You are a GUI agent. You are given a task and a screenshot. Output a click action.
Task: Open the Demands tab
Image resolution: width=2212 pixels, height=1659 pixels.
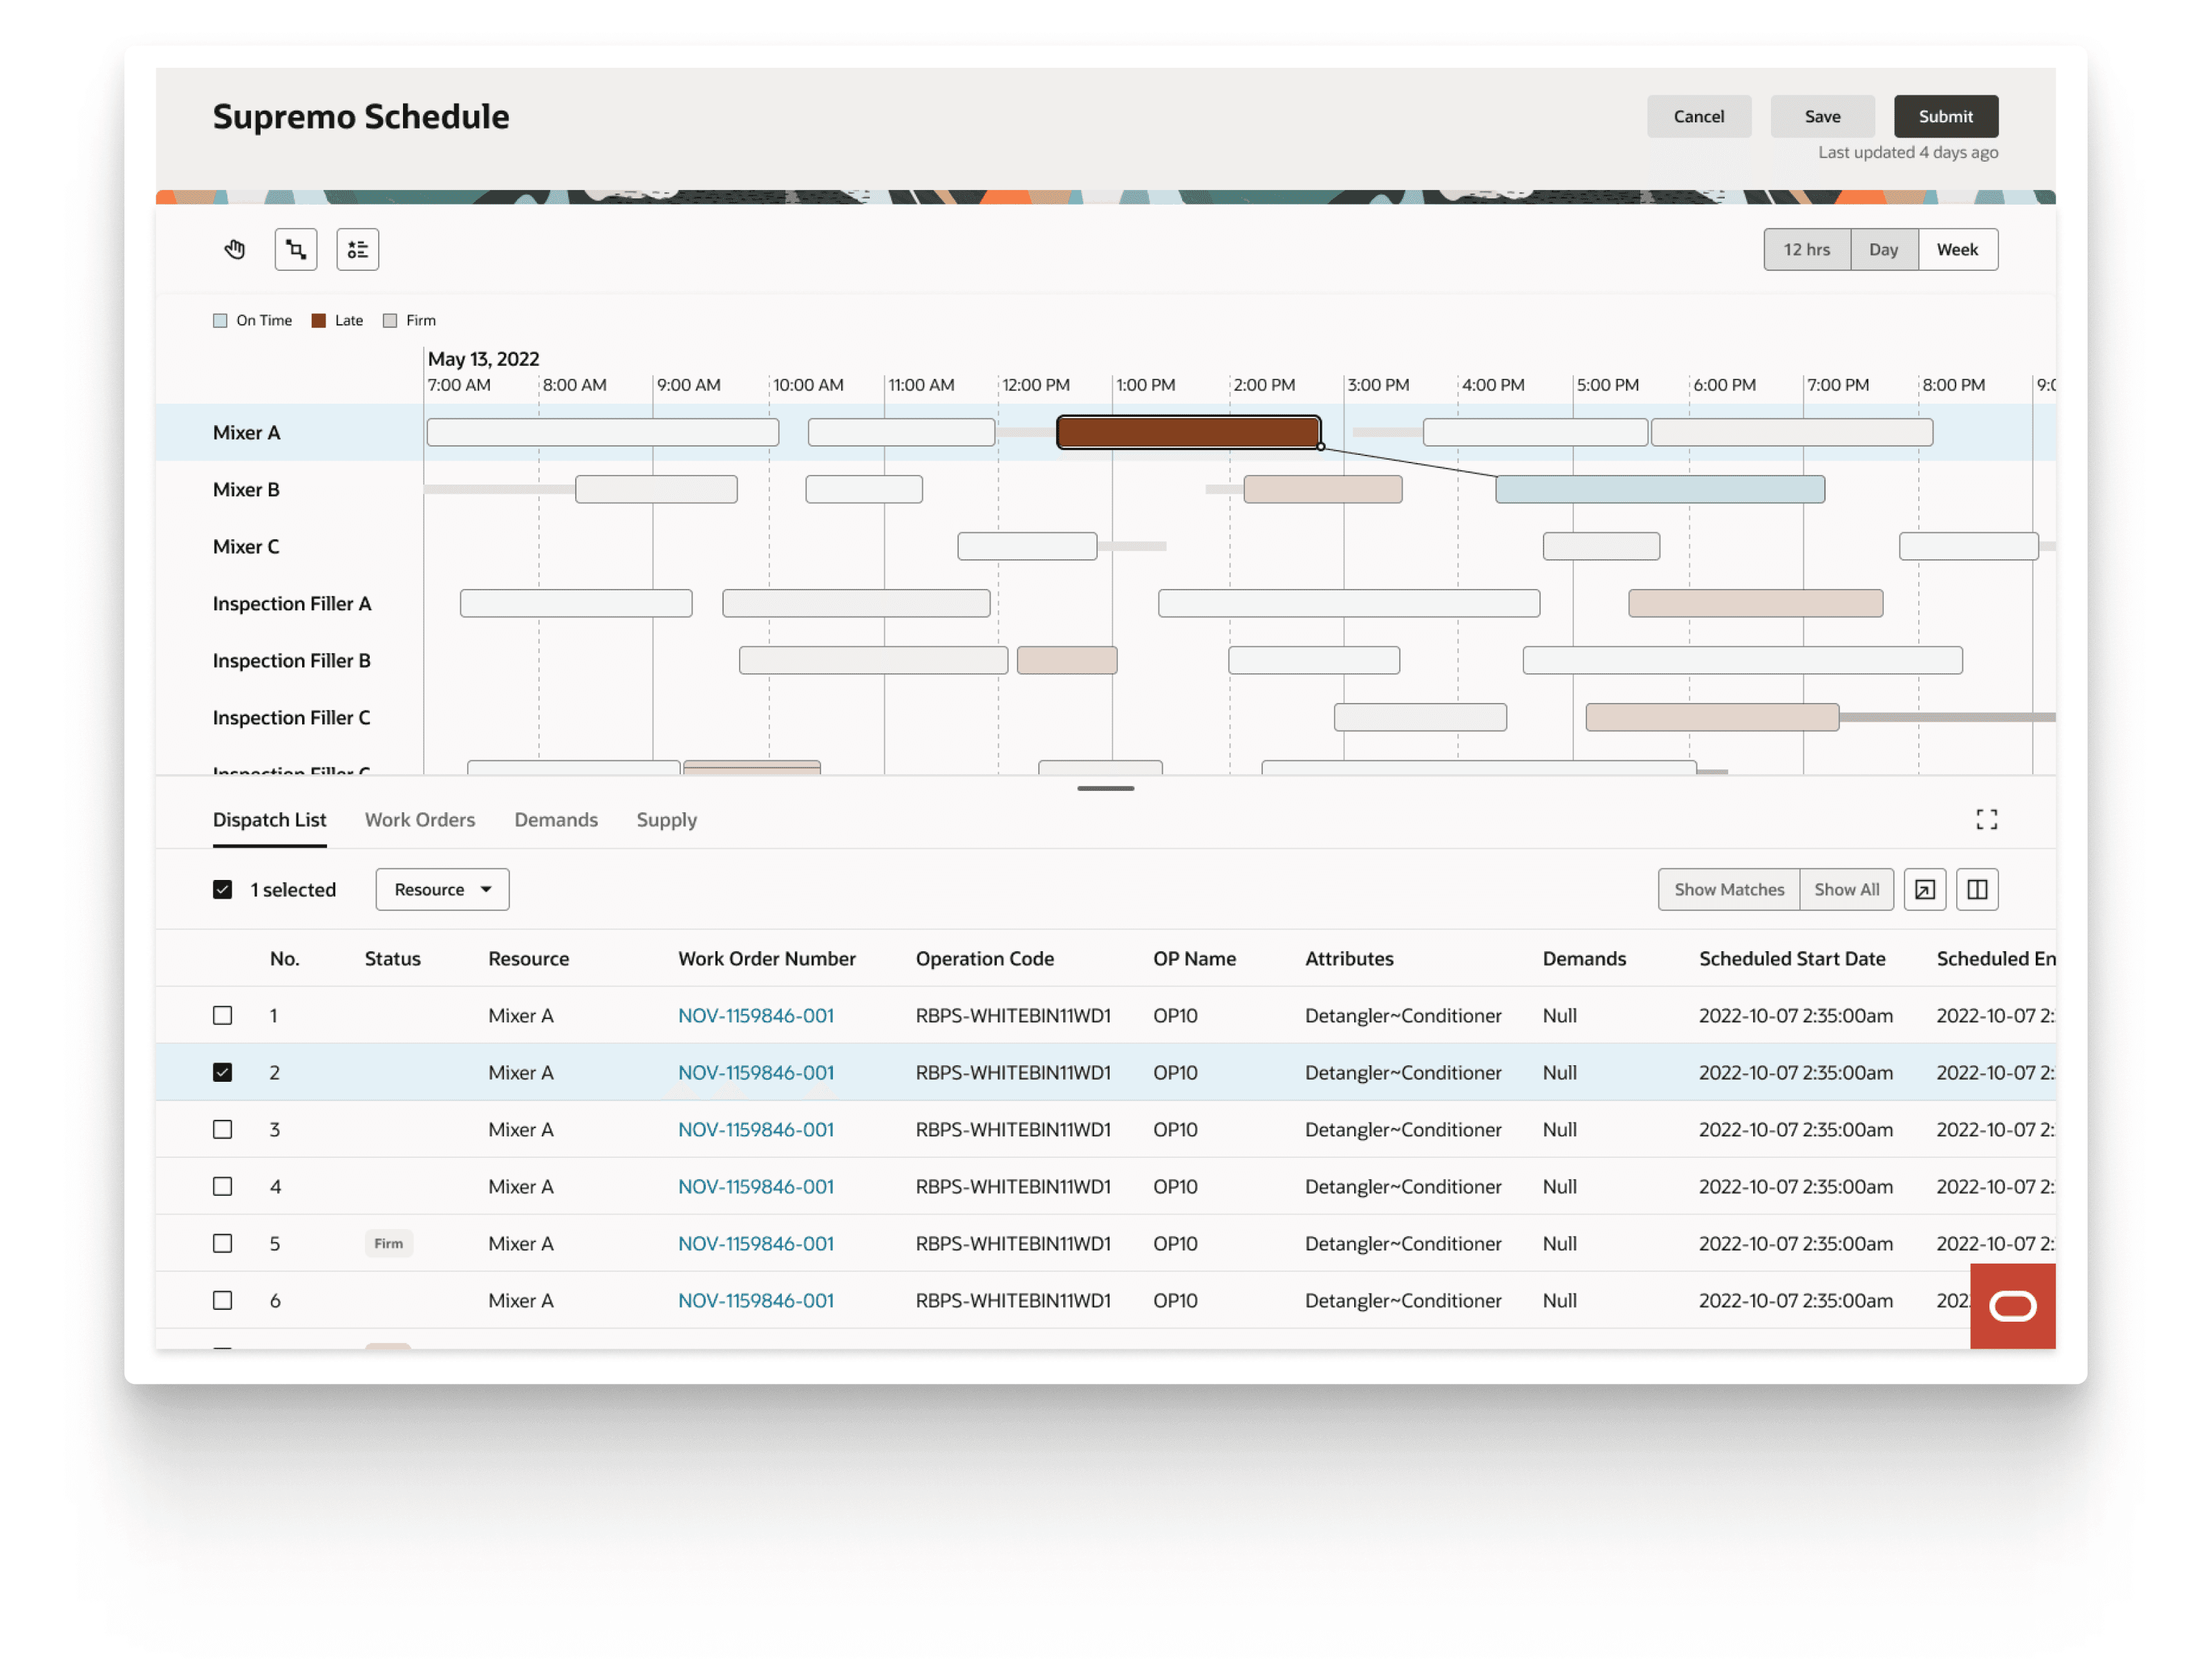pyautogui.click(x=556, y=820)
